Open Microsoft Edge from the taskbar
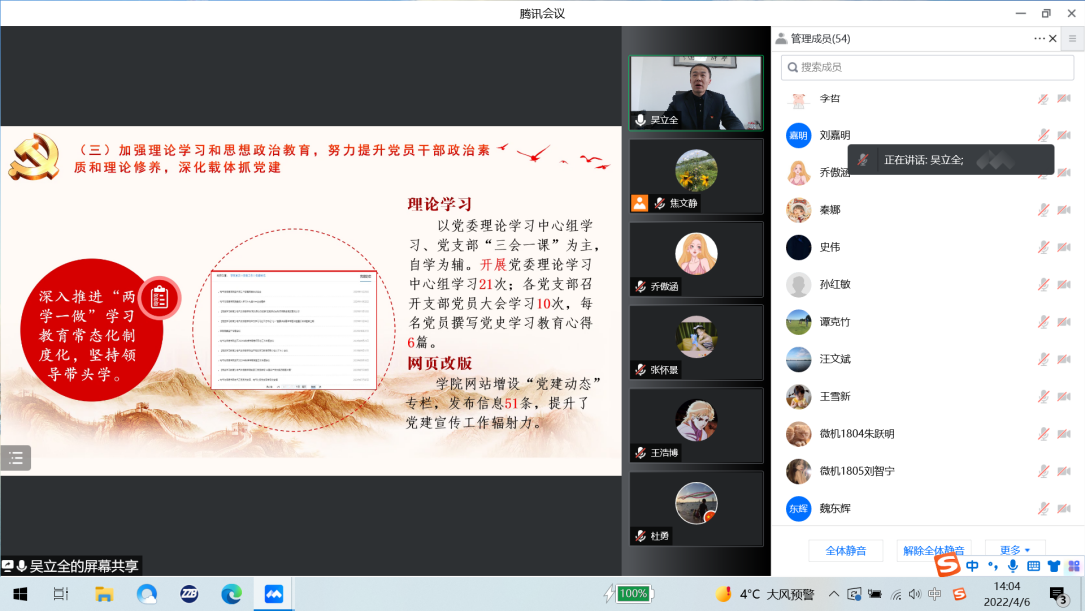Viewport: 1085px width, 611px height. point(231,593)
